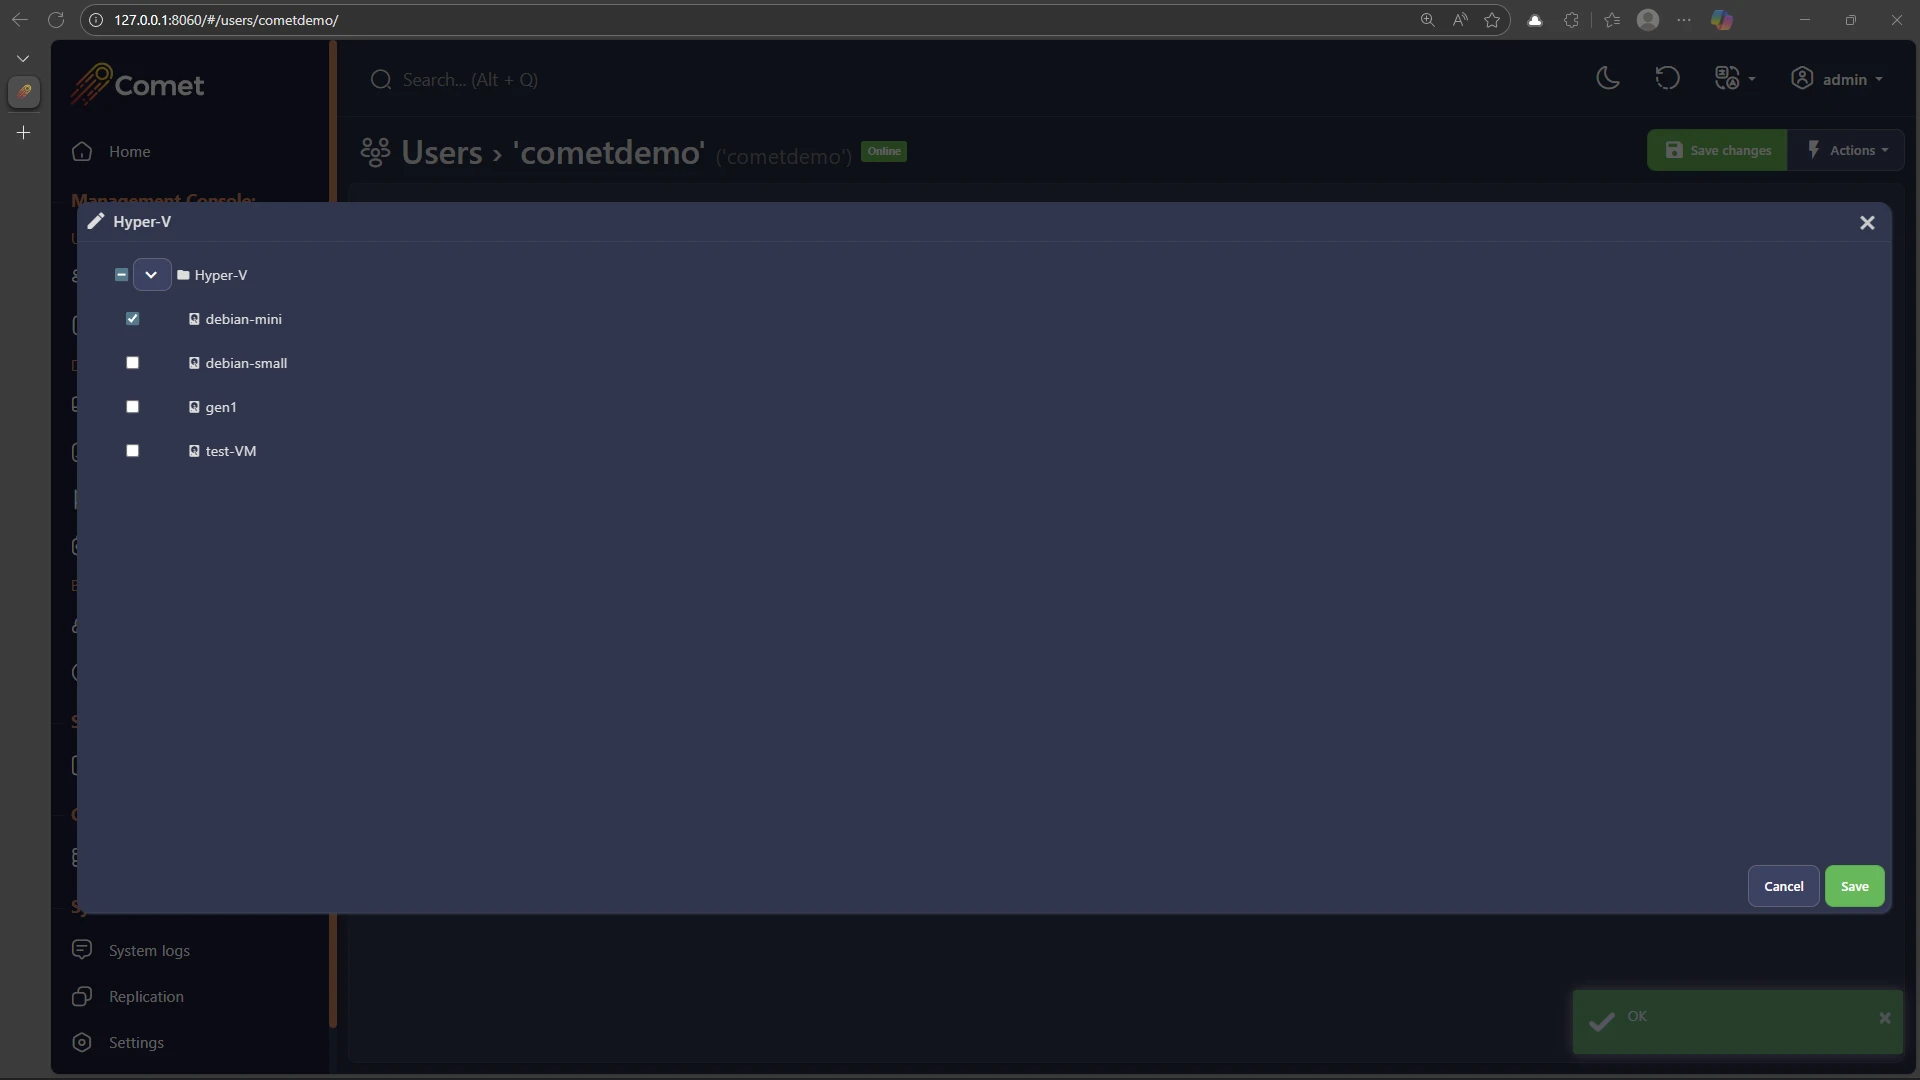Tick the test-VM checkbox
The width and height of the screenshot is (1920, 1080).
click(133, 451)
